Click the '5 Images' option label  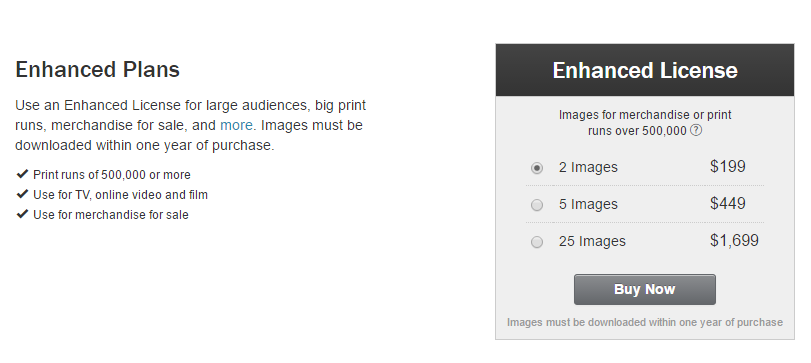tap(588, 204)
